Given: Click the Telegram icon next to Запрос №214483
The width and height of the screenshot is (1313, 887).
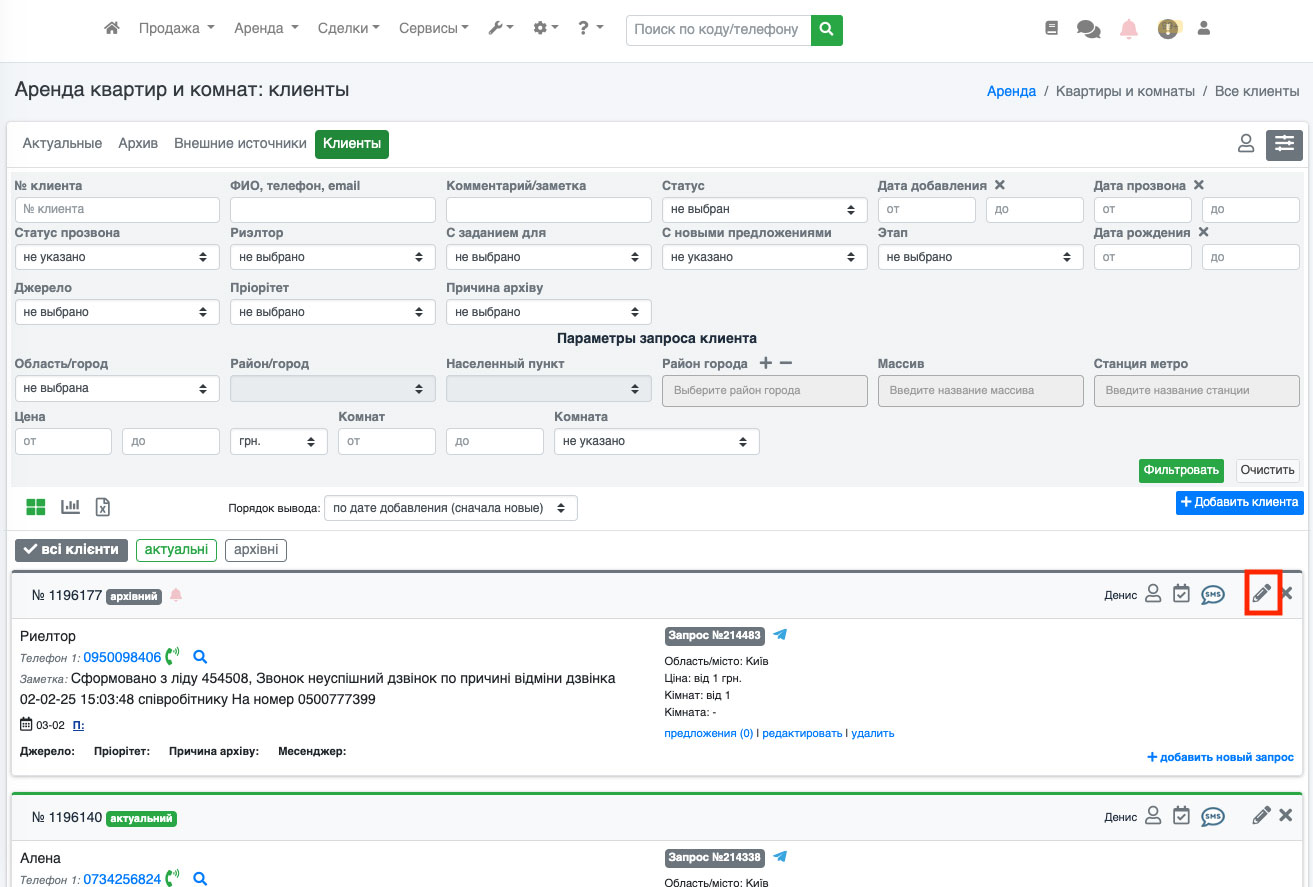Looking at the screenshot, I should pos(781,635).
